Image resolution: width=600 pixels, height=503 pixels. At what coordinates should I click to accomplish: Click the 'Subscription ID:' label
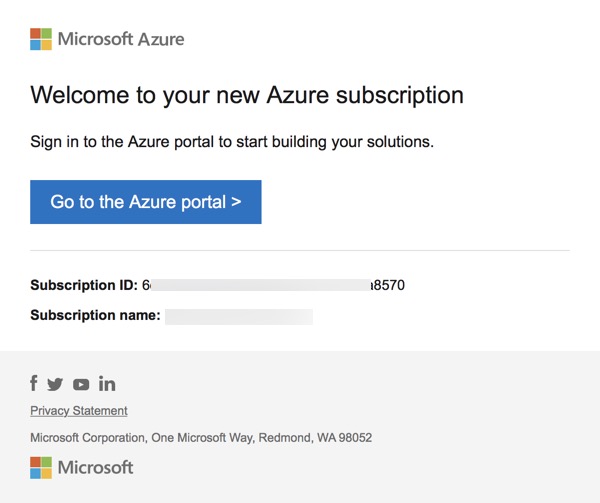(84, 285)
